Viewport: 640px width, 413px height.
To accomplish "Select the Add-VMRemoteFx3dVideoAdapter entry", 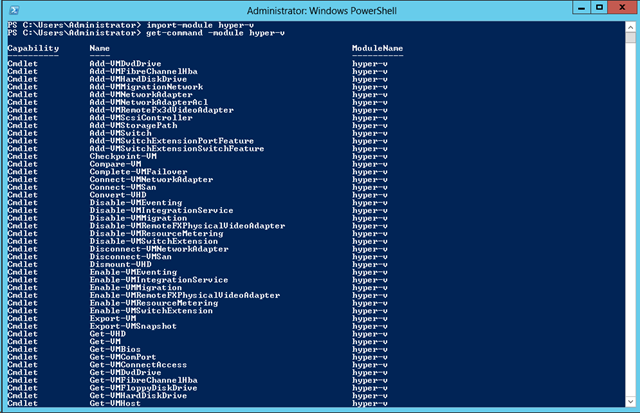I will [x=162, y=110].
